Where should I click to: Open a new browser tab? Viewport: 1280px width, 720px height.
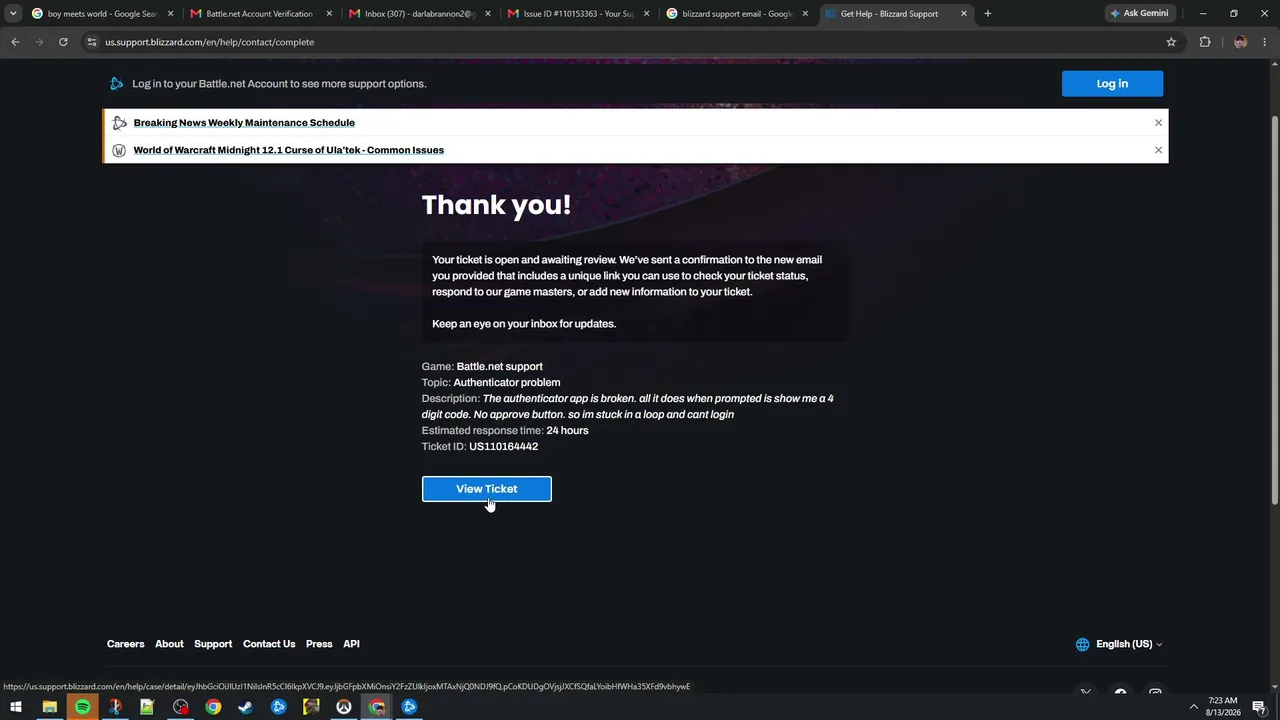pos(988,14)
